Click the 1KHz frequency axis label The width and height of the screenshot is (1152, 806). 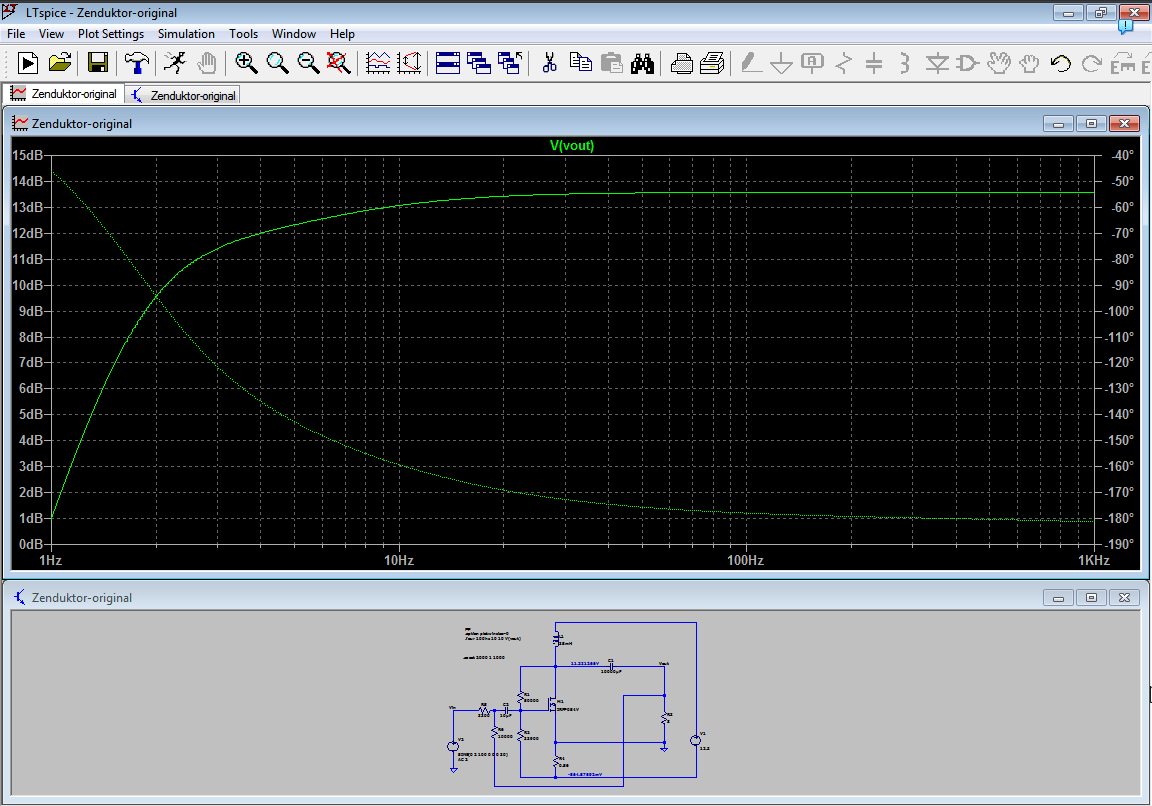coord(1094,561)
